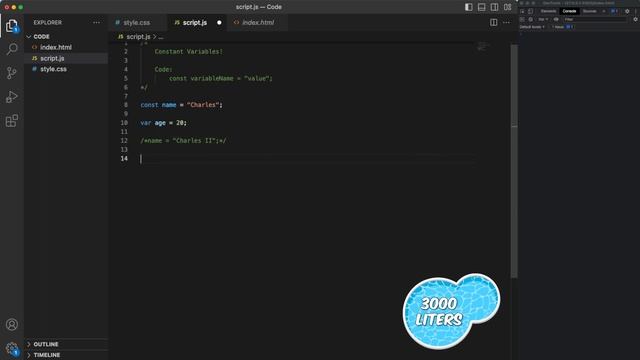Open the Default levels dropdown
640x360 pixels.
pyautogui.click(x=532, y=27)
